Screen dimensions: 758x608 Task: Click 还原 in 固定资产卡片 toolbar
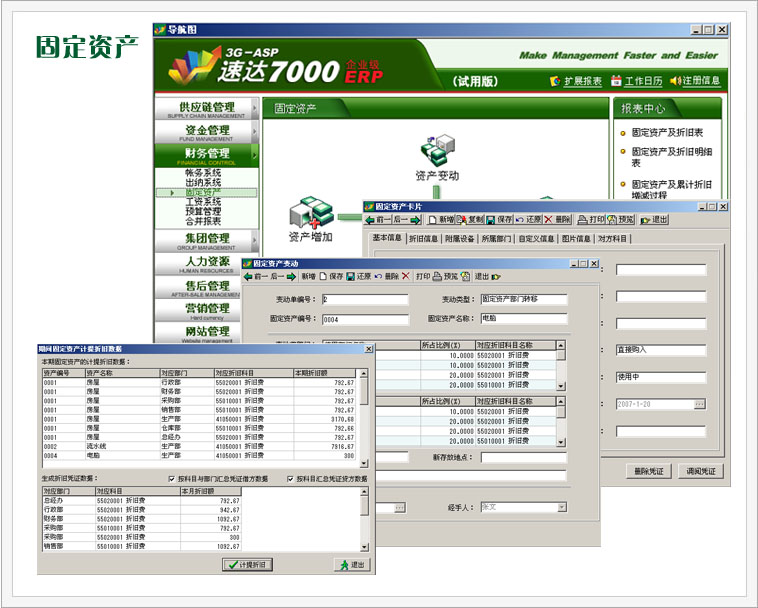coord(528,220)
